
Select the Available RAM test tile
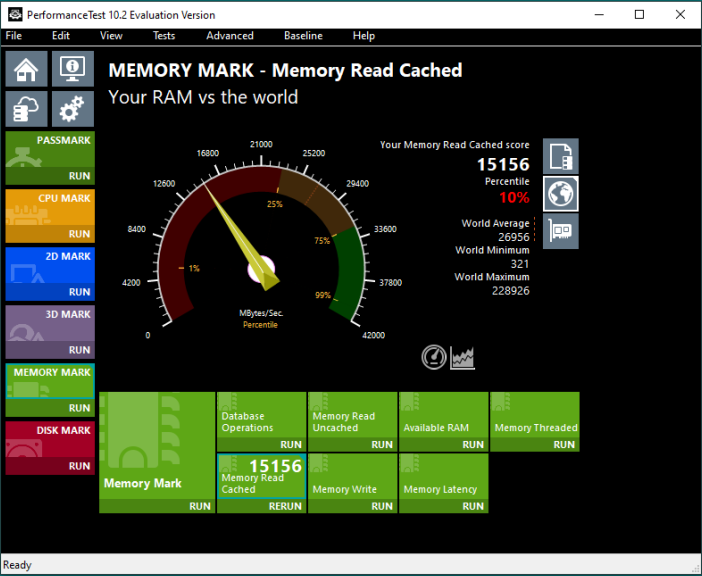[444, 415]
